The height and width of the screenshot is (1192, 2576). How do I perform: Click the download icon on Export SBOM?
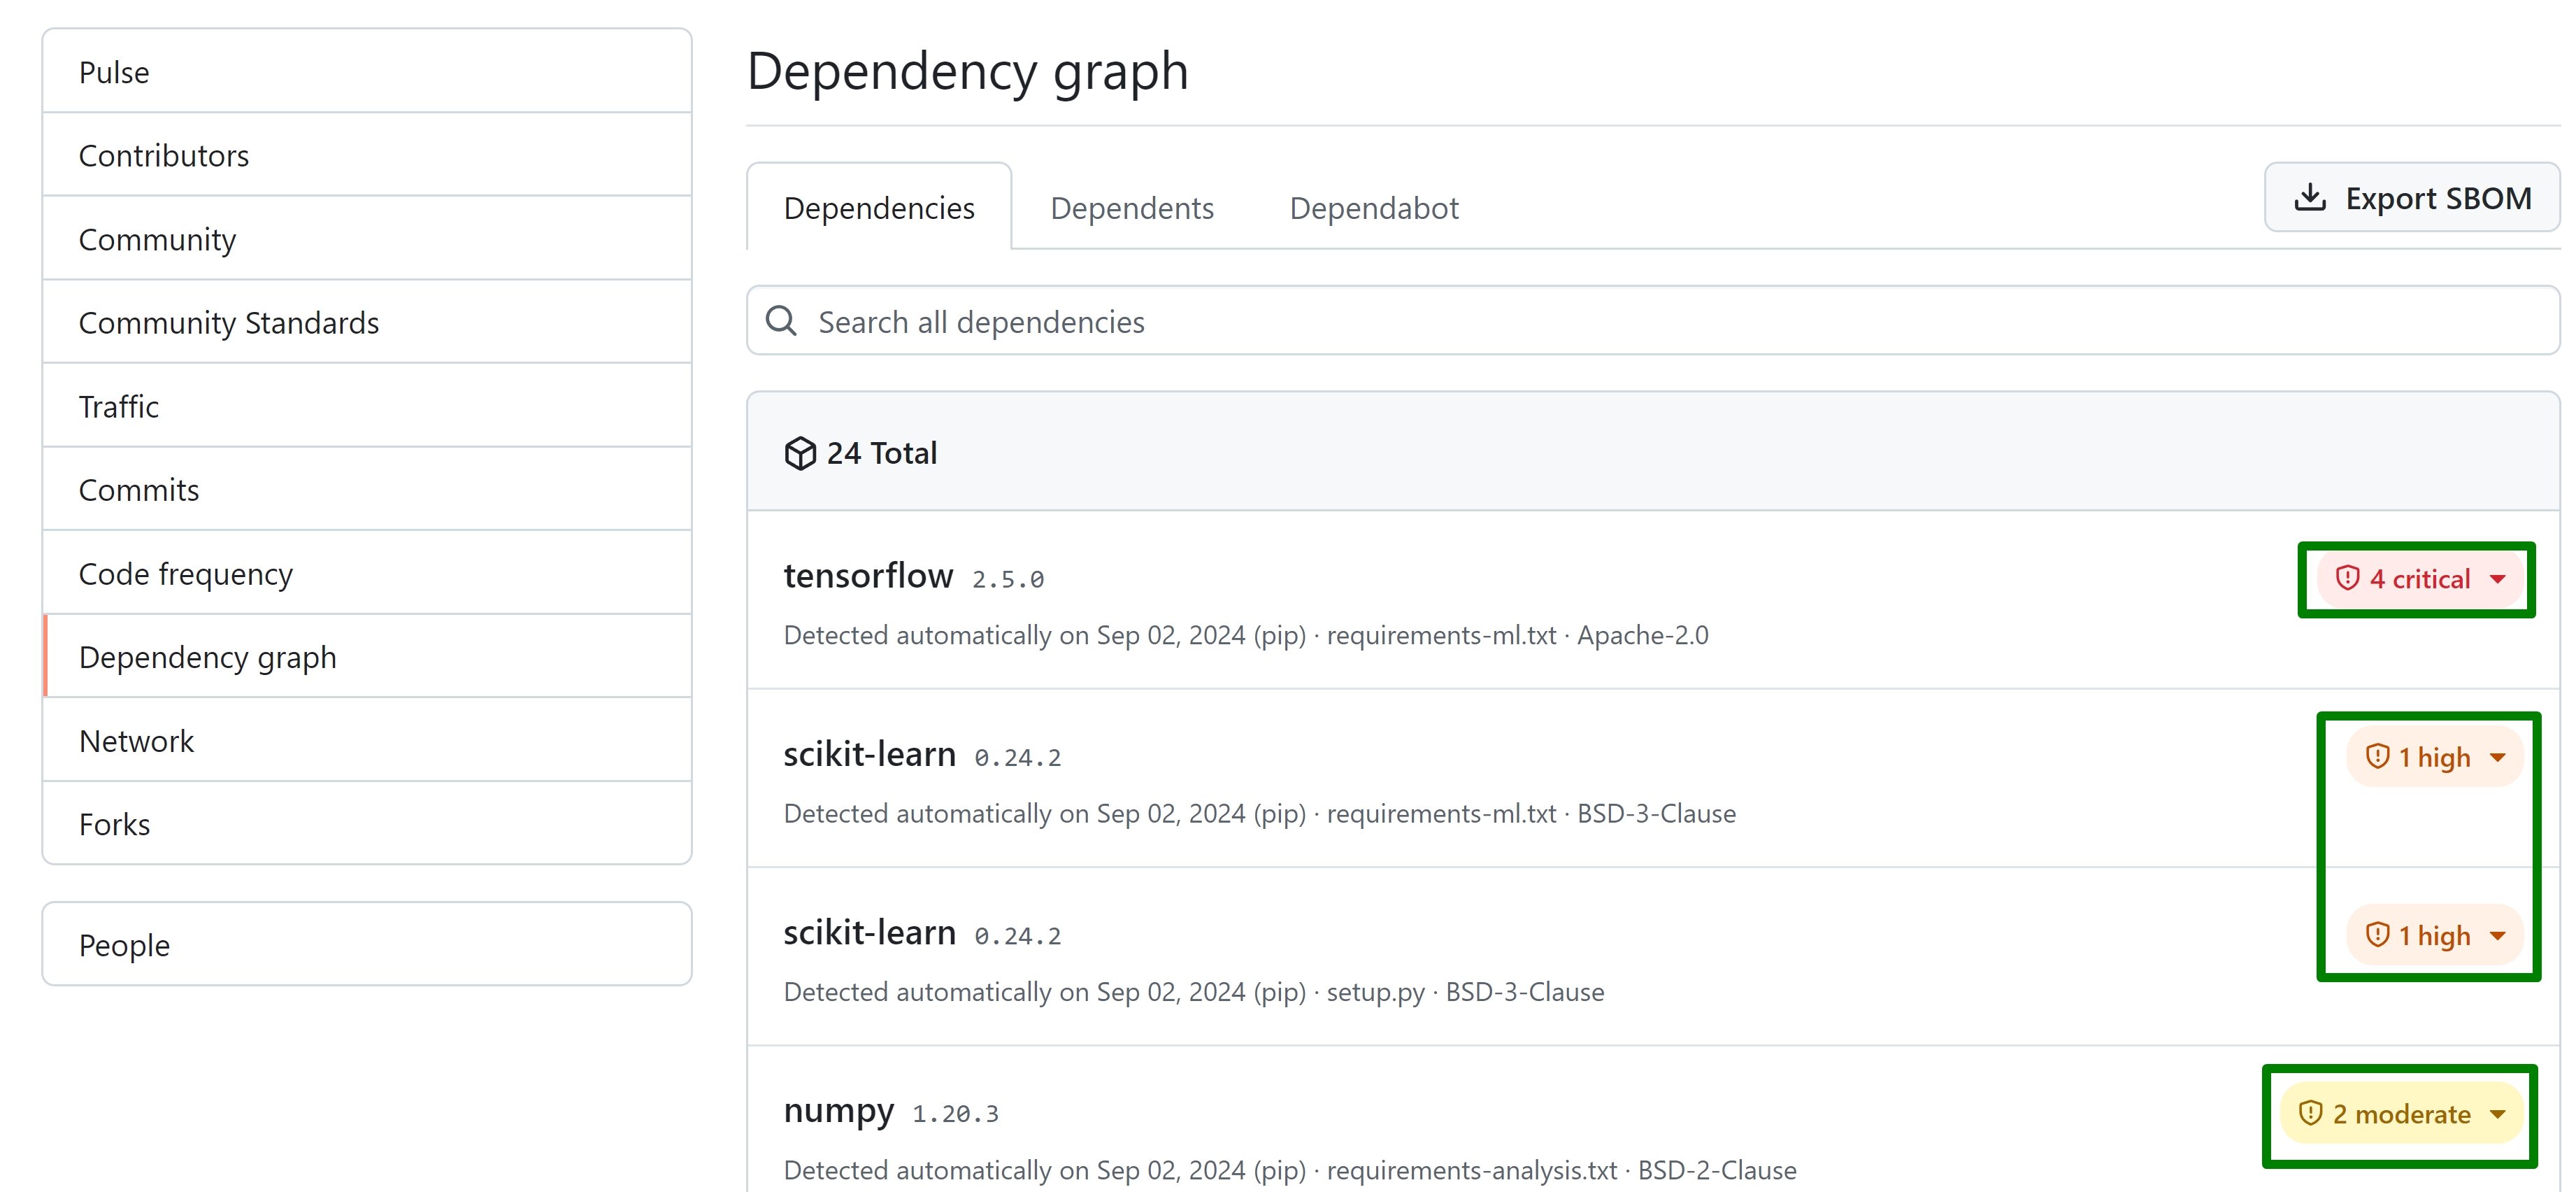2309,197
